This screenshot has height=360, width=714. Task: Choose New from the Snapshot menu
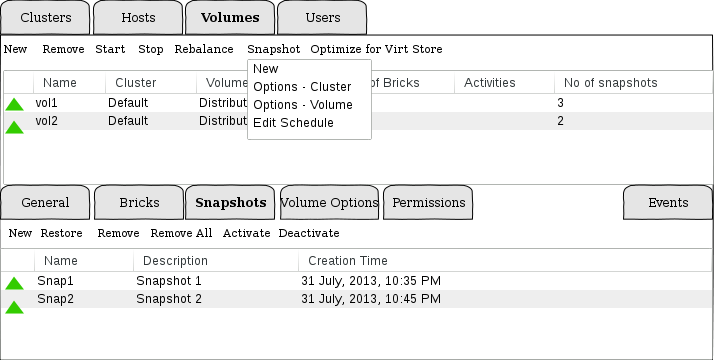click(265, 69)
